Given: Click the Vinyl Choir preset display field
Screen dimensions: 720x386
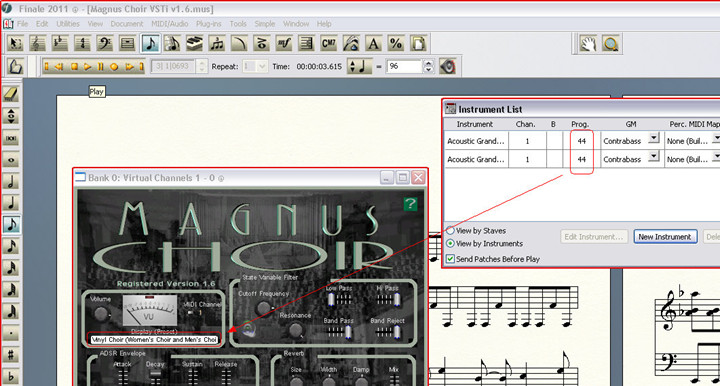Looking at the screenshot, I should click(x=154, y=340).
